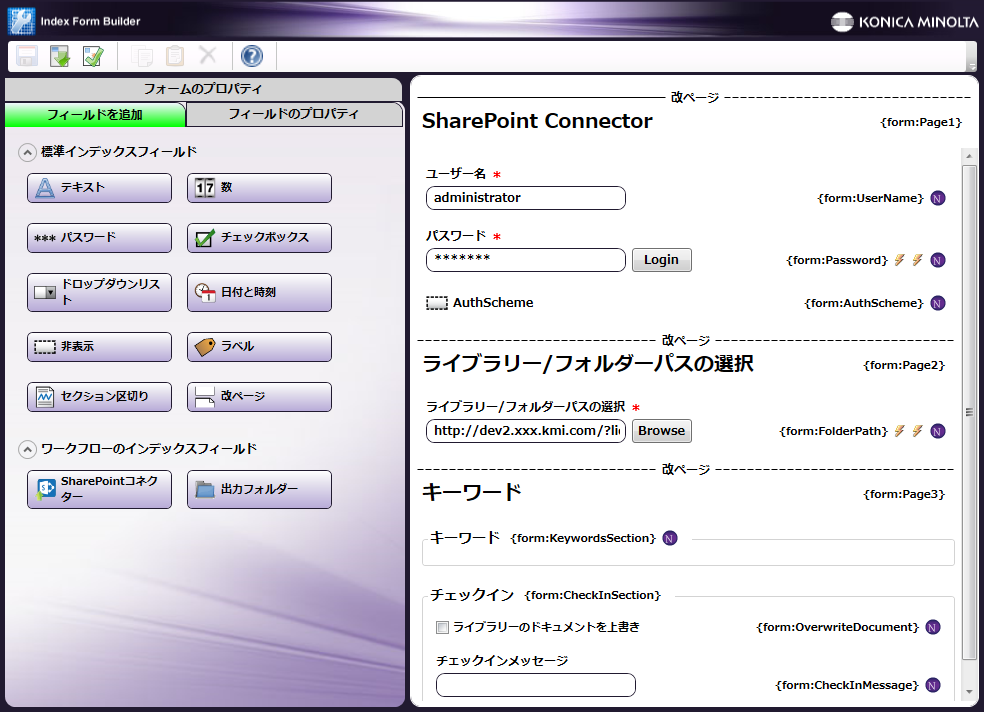
Task: Switch to the フィールドのプロパティ tab
Action: 294,114
